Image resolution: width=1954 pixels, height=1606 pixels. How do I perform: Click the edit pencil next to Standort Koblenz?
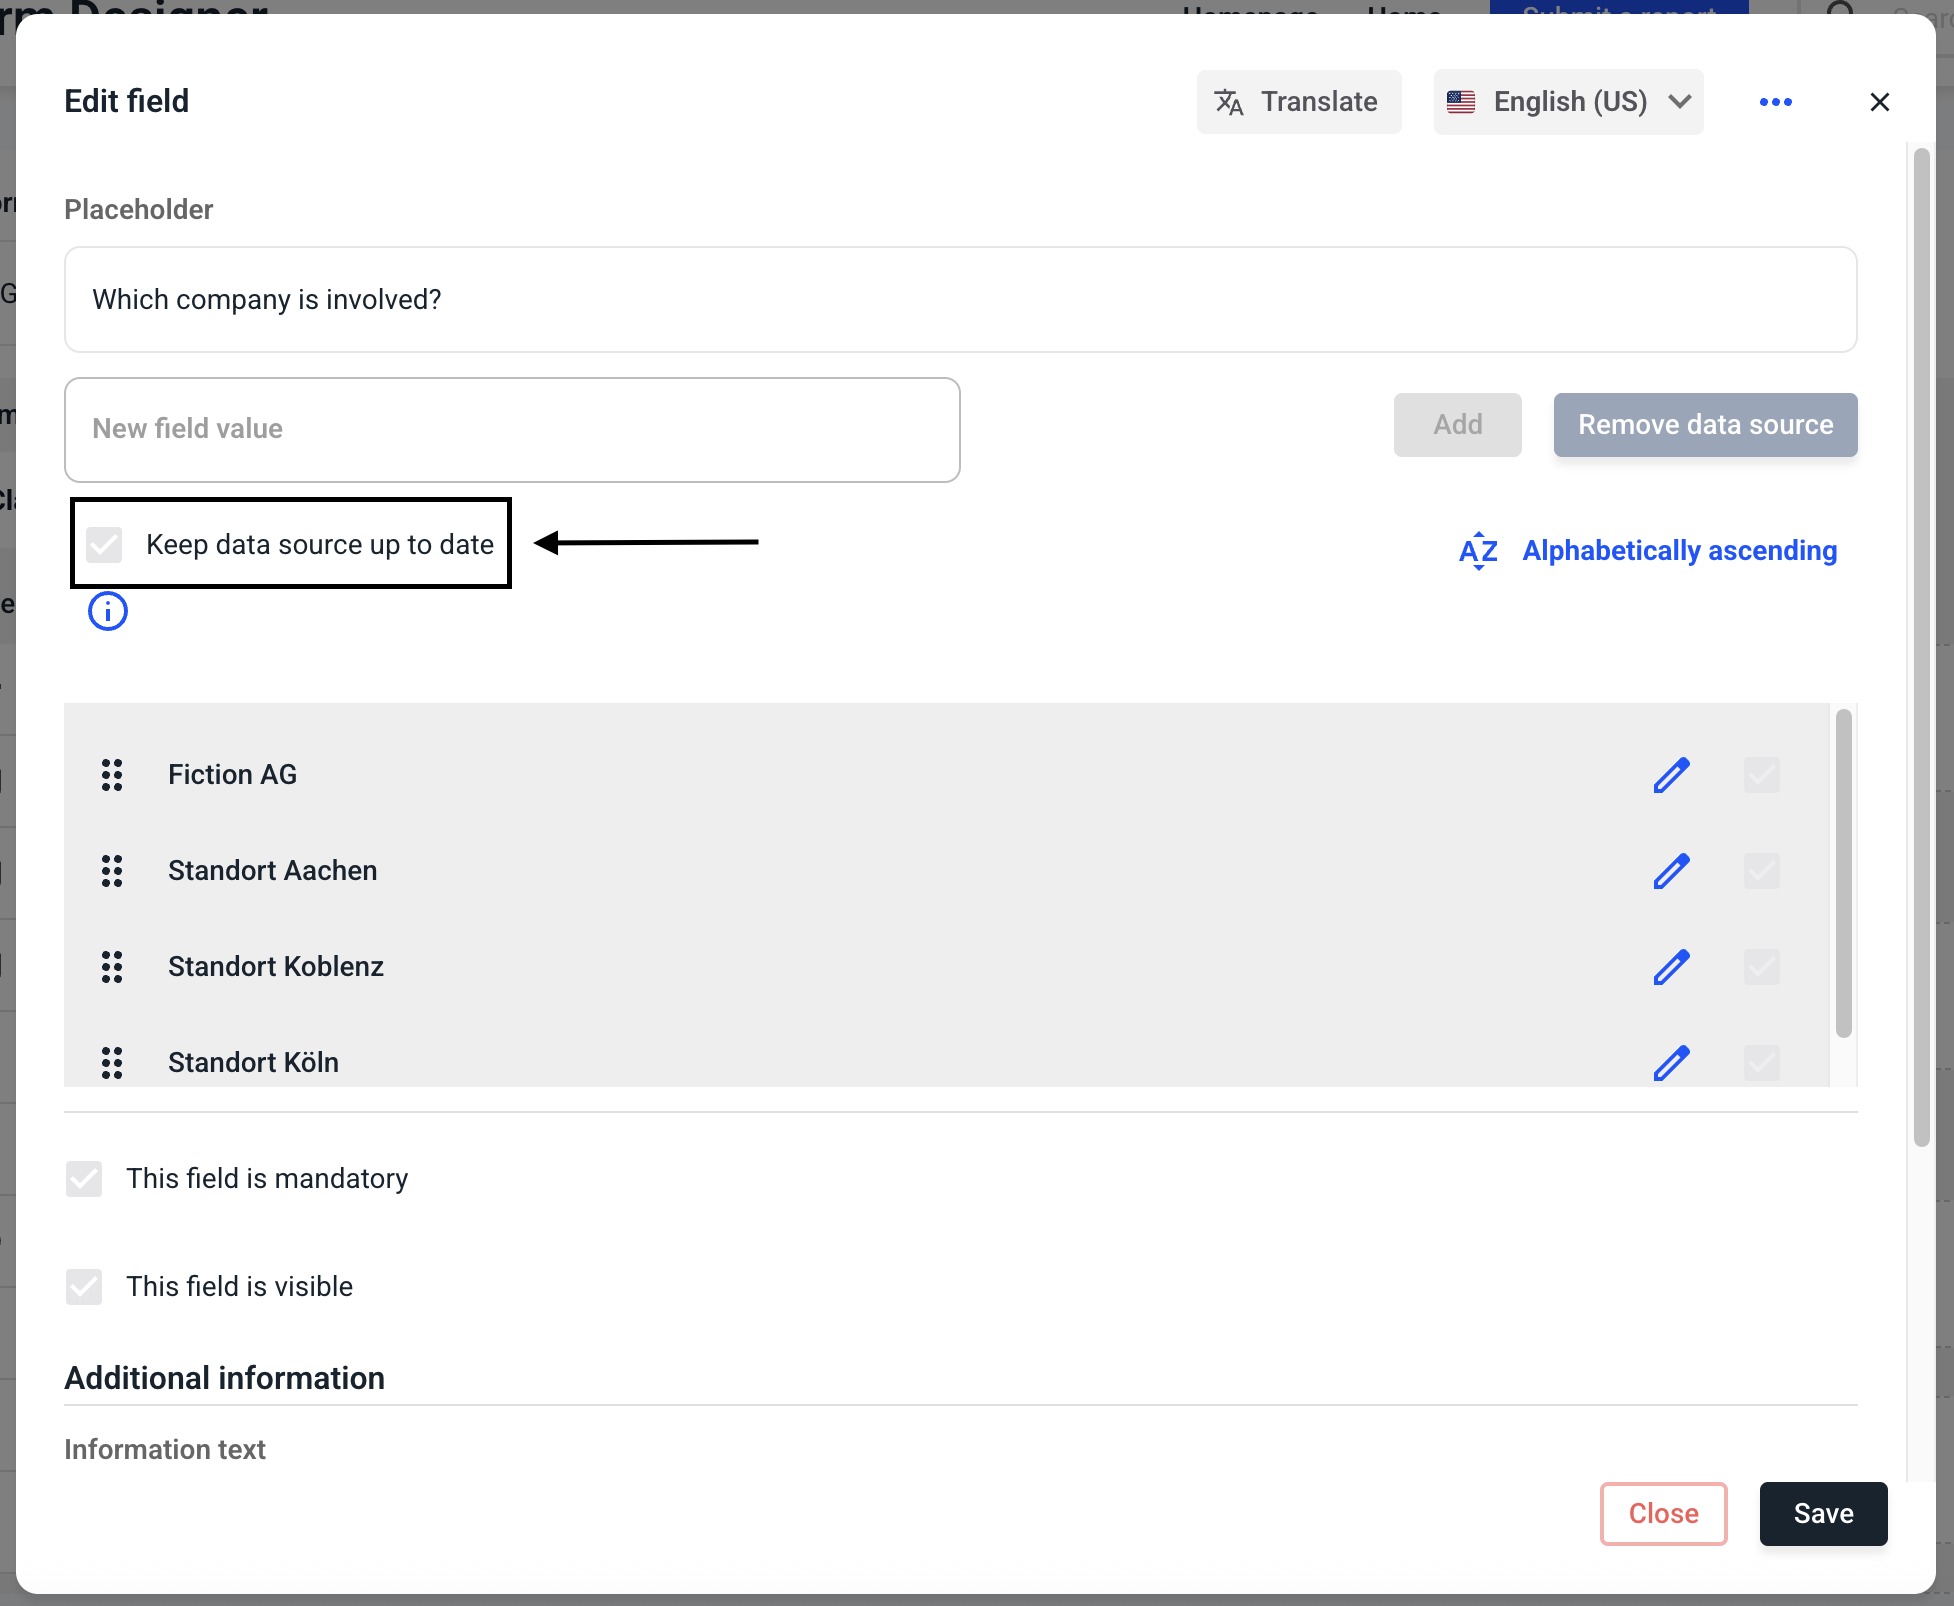pyautogui.click(x=1671, y=967)
